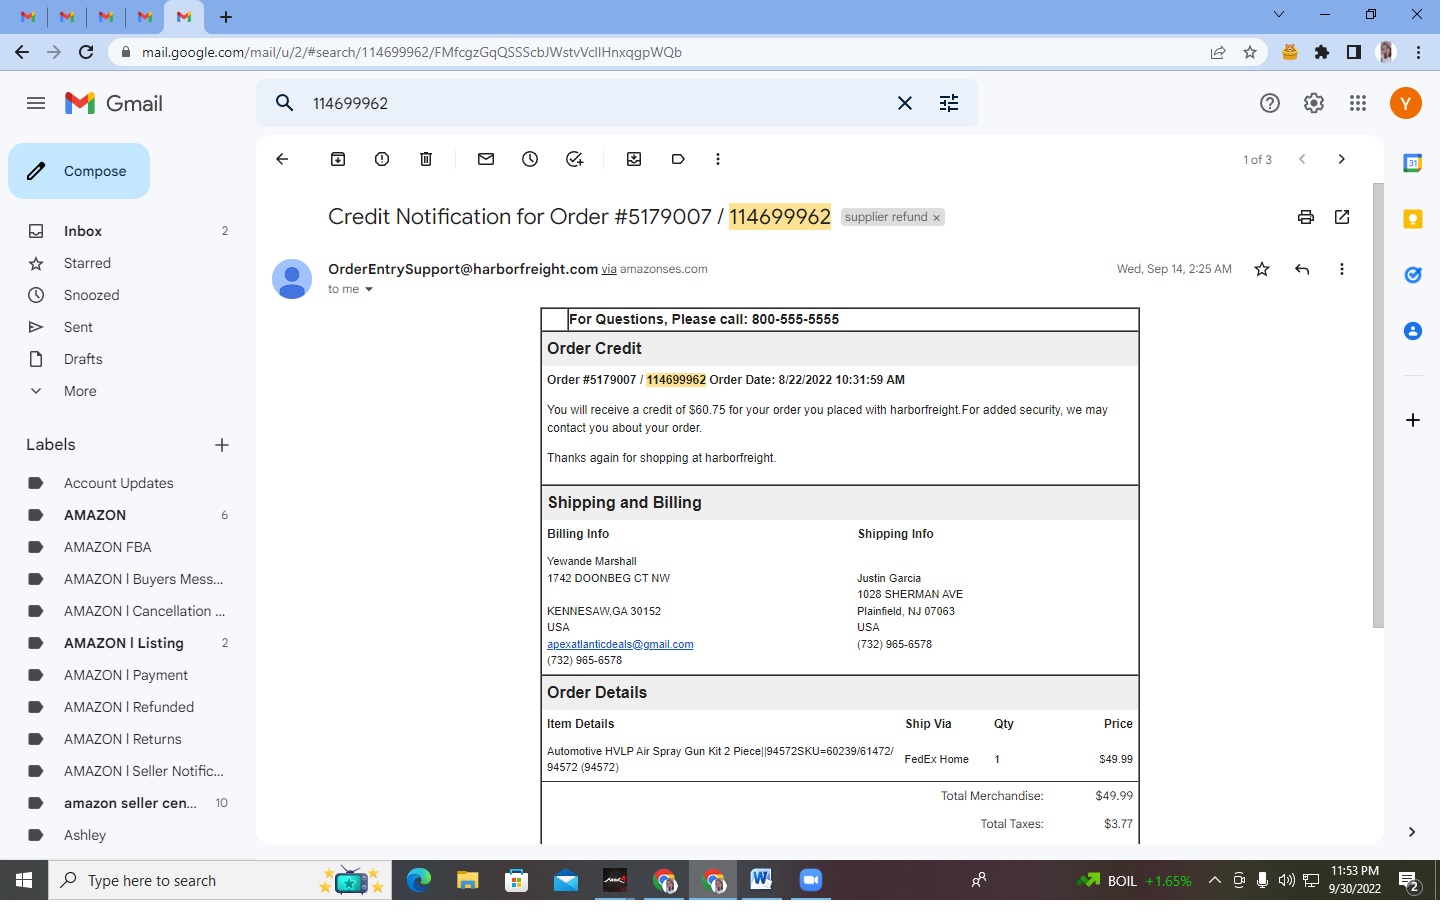Delete this email with trash icon
The width and height of the screenshot is (1444, 924).
point(426,159)
